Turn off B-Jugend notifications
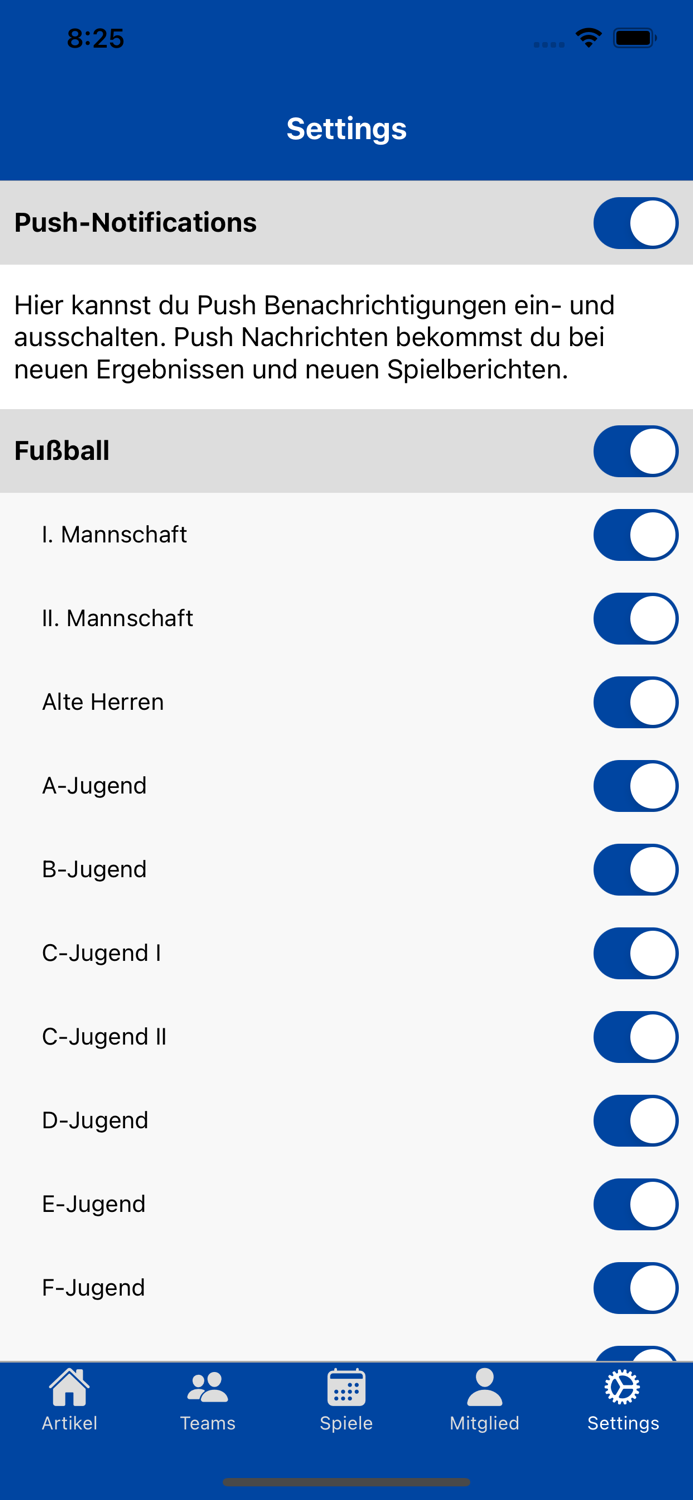 click(x=635, y=870)
